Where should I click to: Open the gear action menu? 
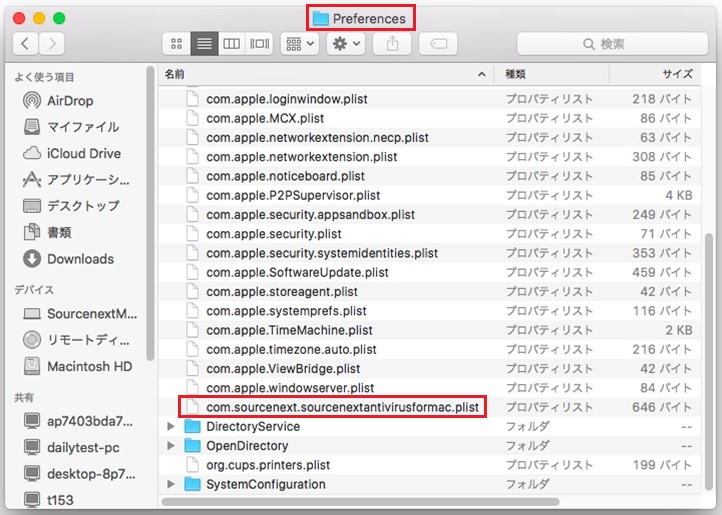pyautogui.click(x=346, y=44)
